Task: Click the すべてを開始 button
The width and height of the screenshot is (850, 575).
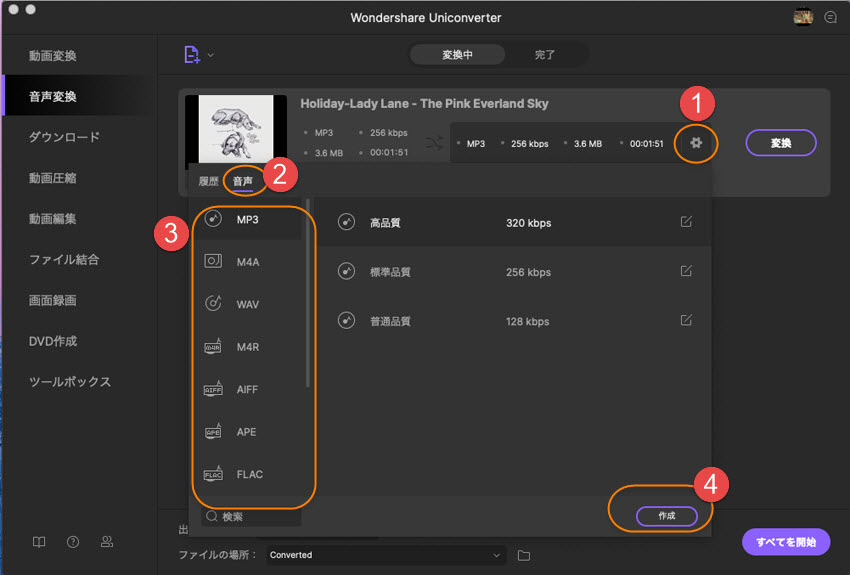Action: 786,542
